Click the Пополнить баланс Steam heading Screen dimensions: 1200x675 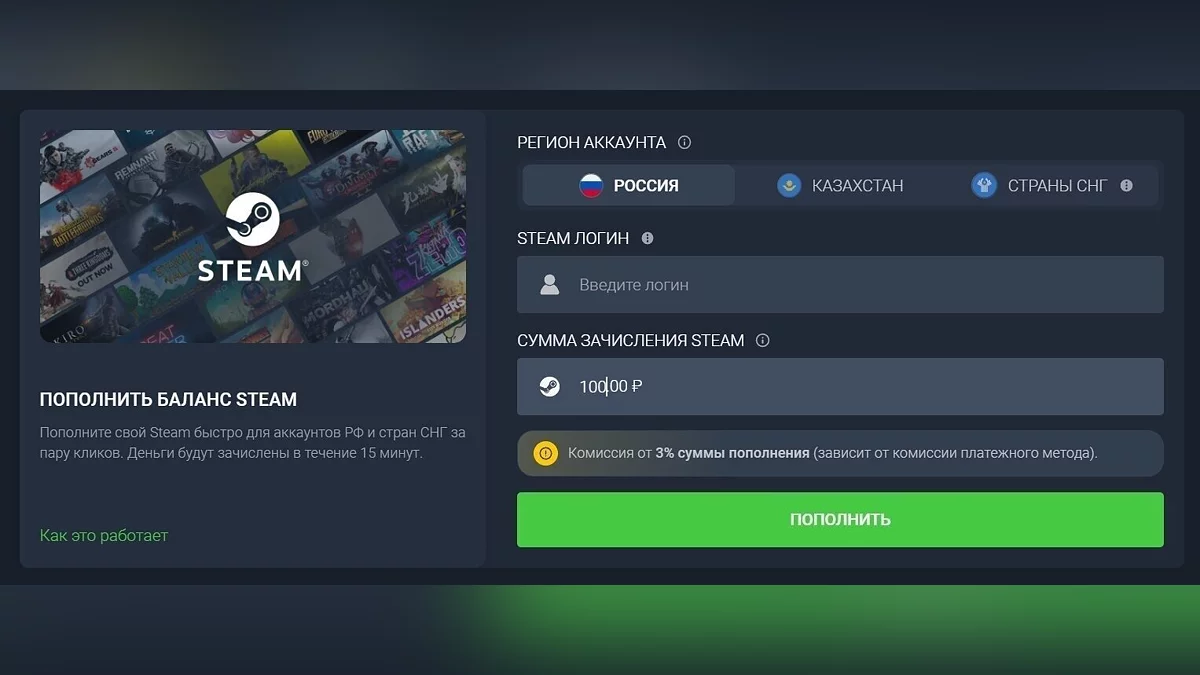(x=168, y=399)
